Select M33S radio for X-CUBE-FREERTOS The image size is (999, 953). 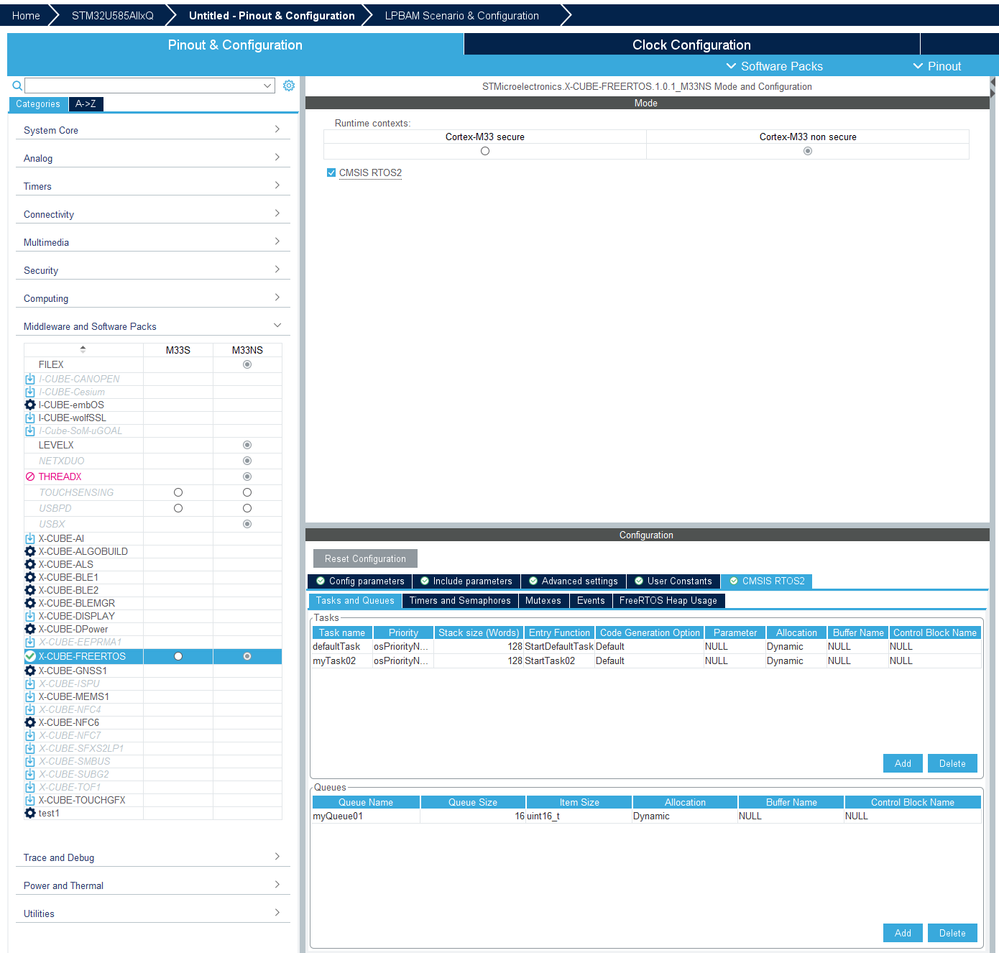tap(178, 656)
